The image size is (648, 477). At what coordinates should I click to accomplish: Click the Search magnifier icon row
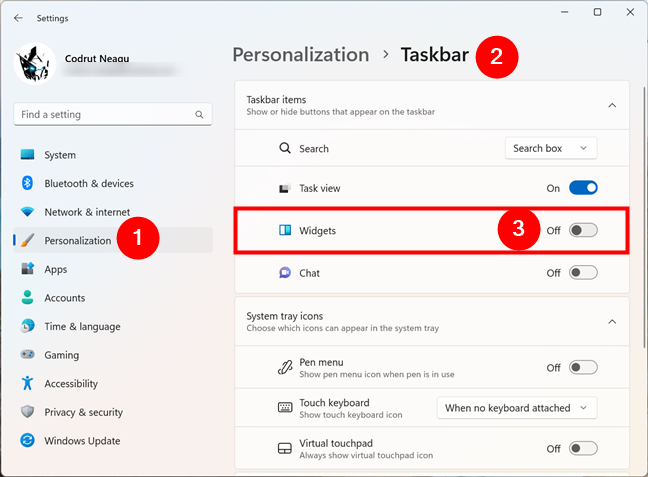pyautogui.click(x=285, y=148)
